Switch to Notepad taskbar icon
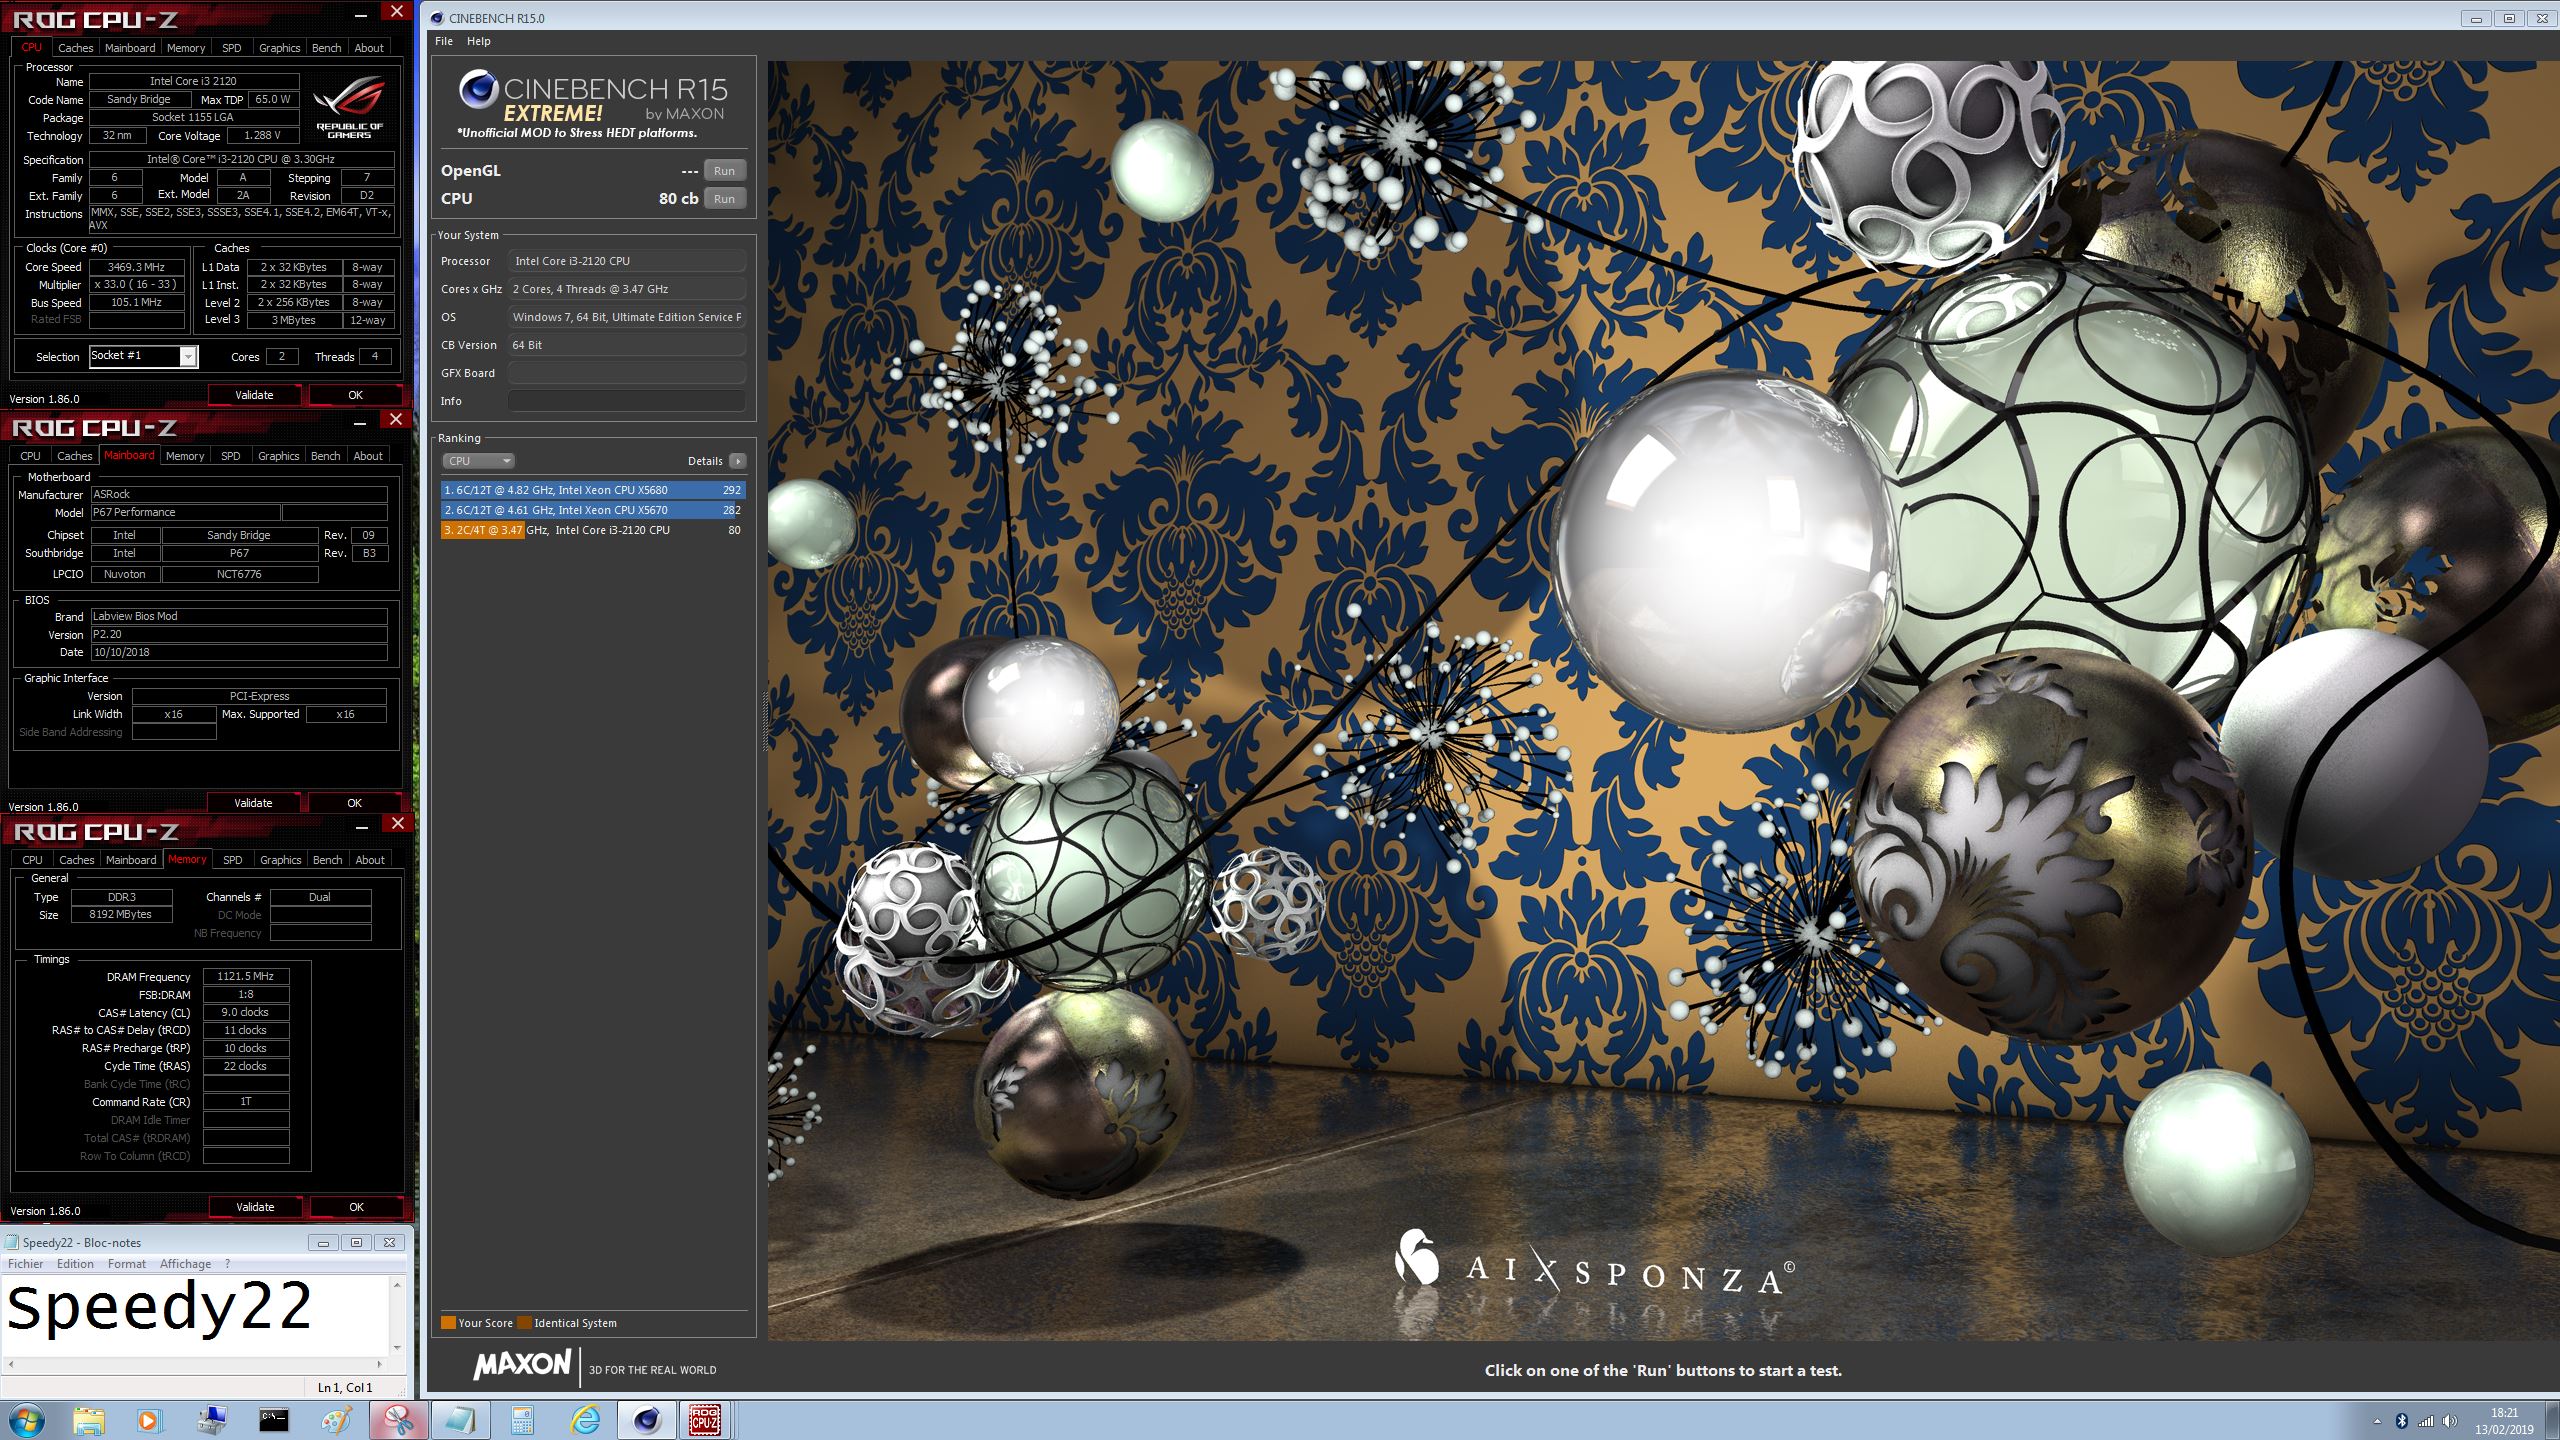2560x1440 pixels. (460, 1420)
